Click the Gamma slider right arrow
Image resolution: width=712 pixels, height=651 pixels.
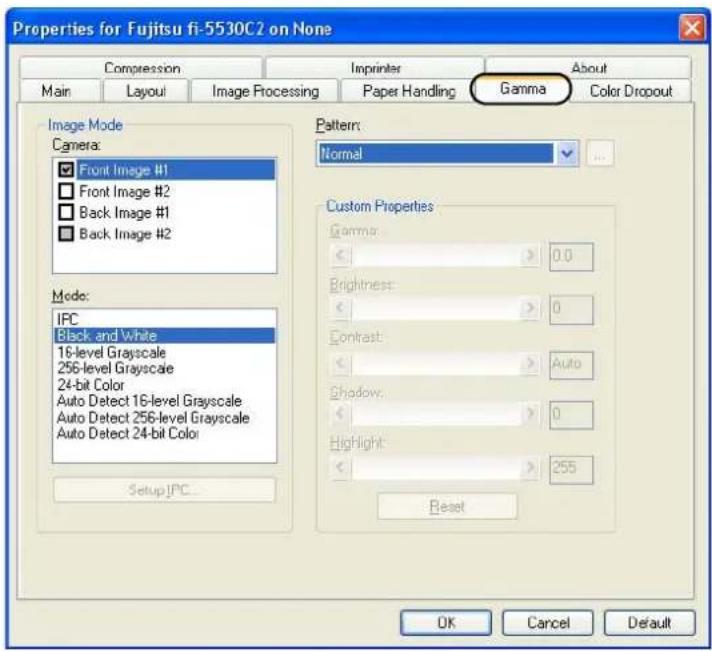529,256
